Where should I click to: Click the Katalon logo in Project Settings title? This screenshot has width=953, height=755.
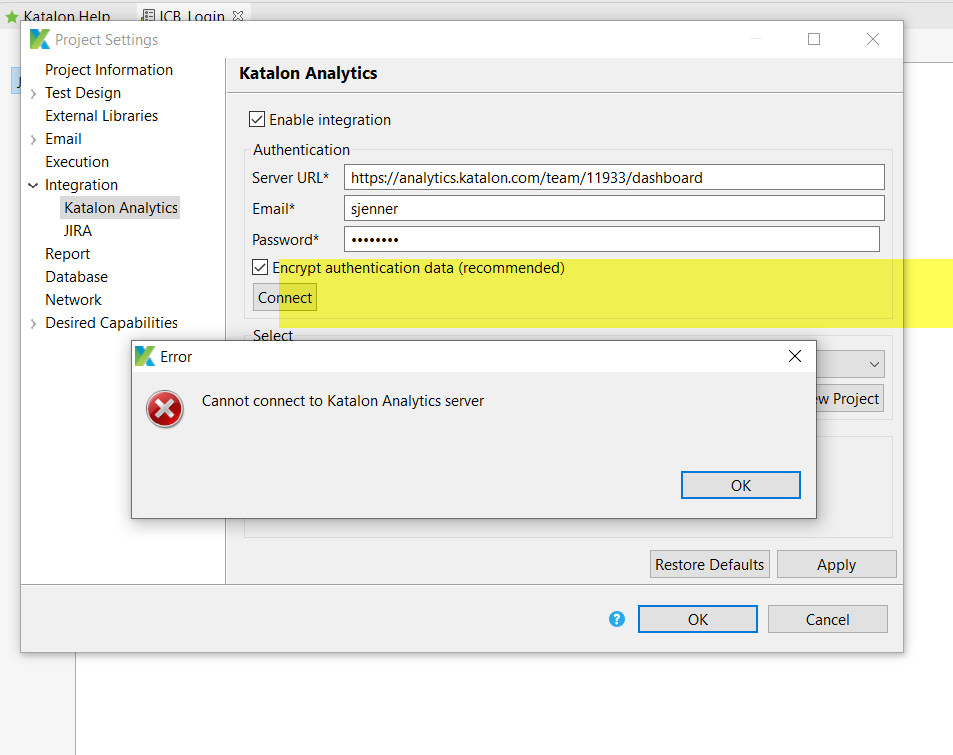point(40,40)
